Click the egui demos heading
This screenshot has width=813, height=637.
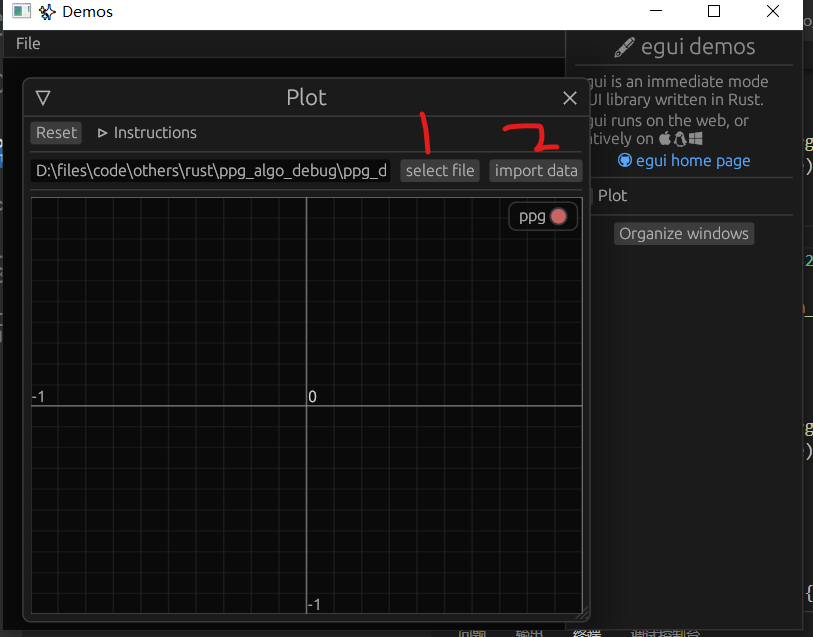698,47
